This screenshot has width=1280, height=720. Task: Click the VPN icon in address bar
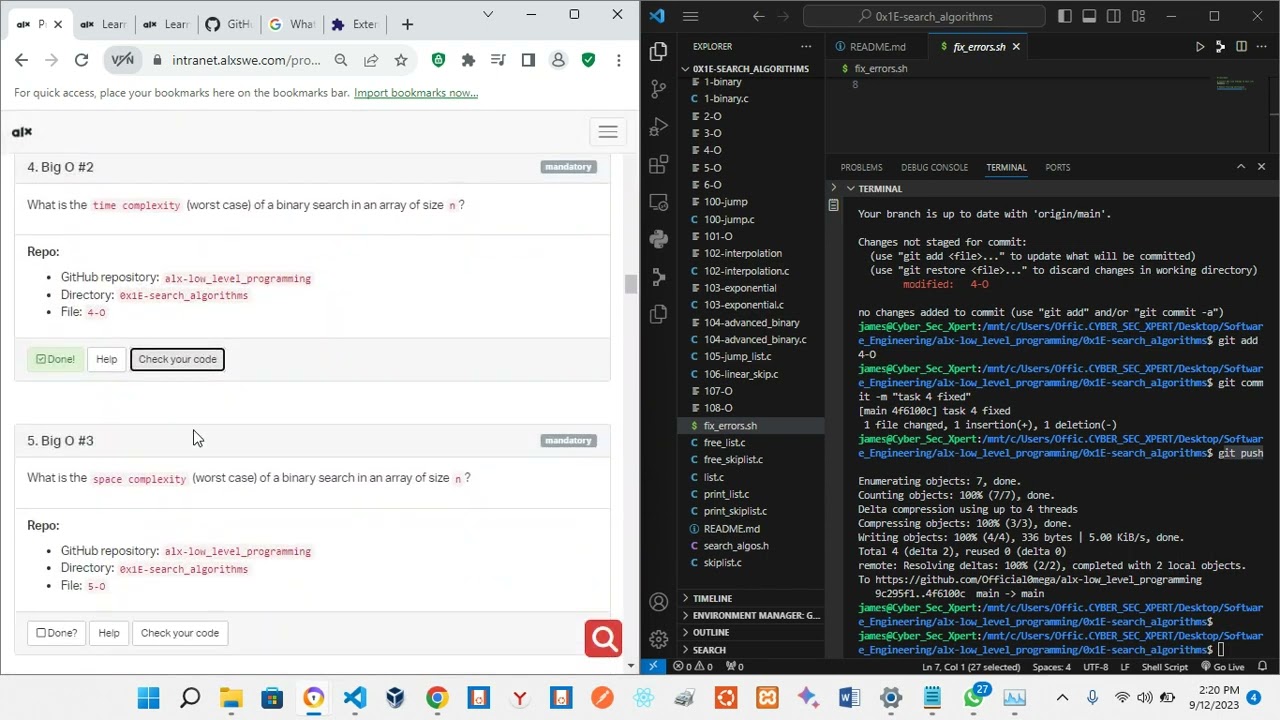pos(122,60)
